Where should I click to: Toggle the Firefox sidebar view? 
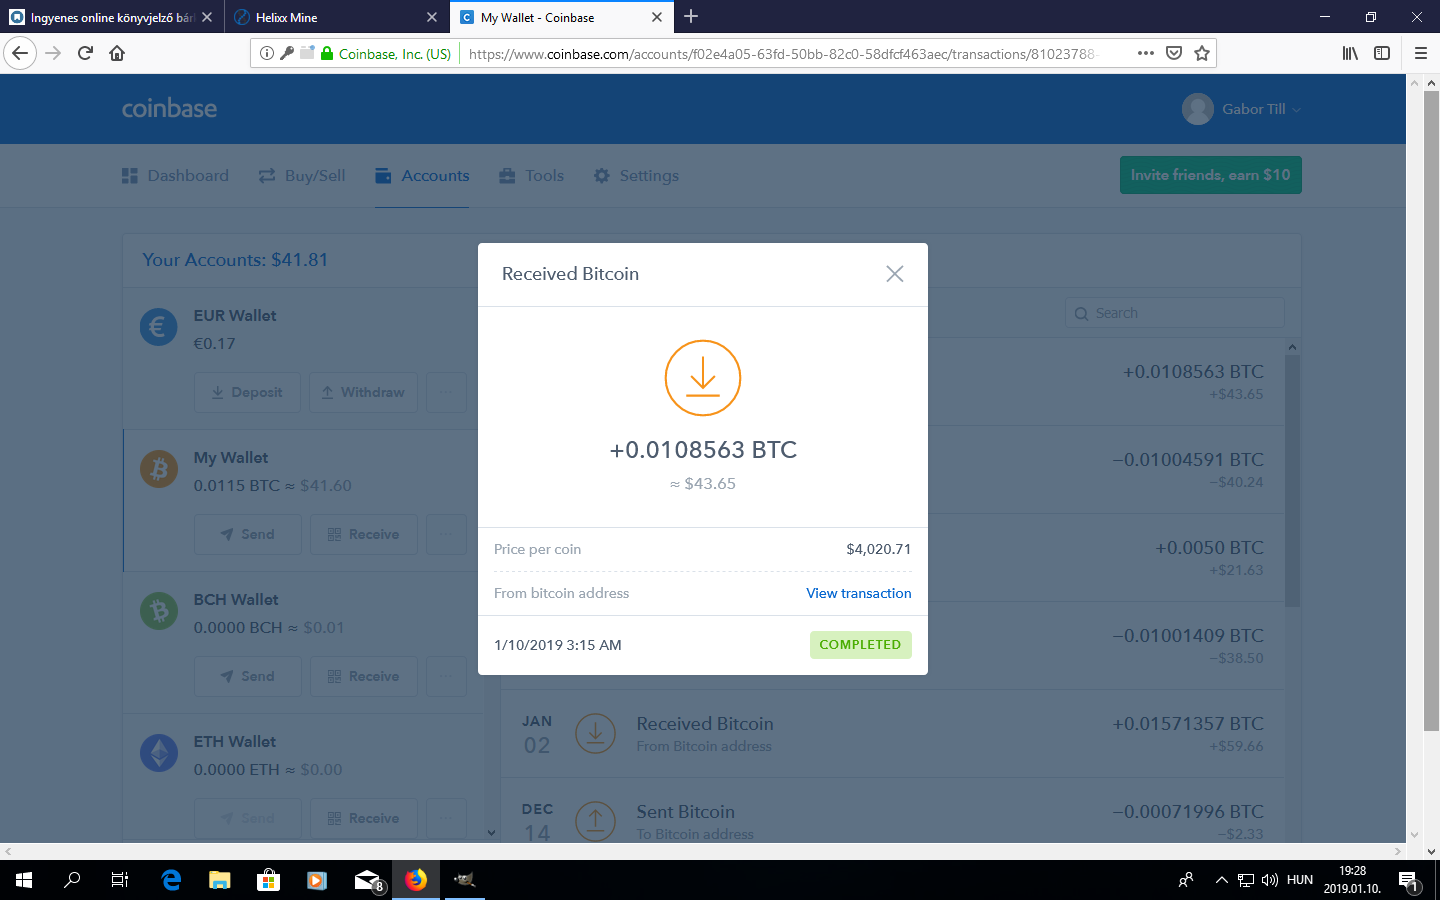pyautogui.click(x=1382, y=53)
